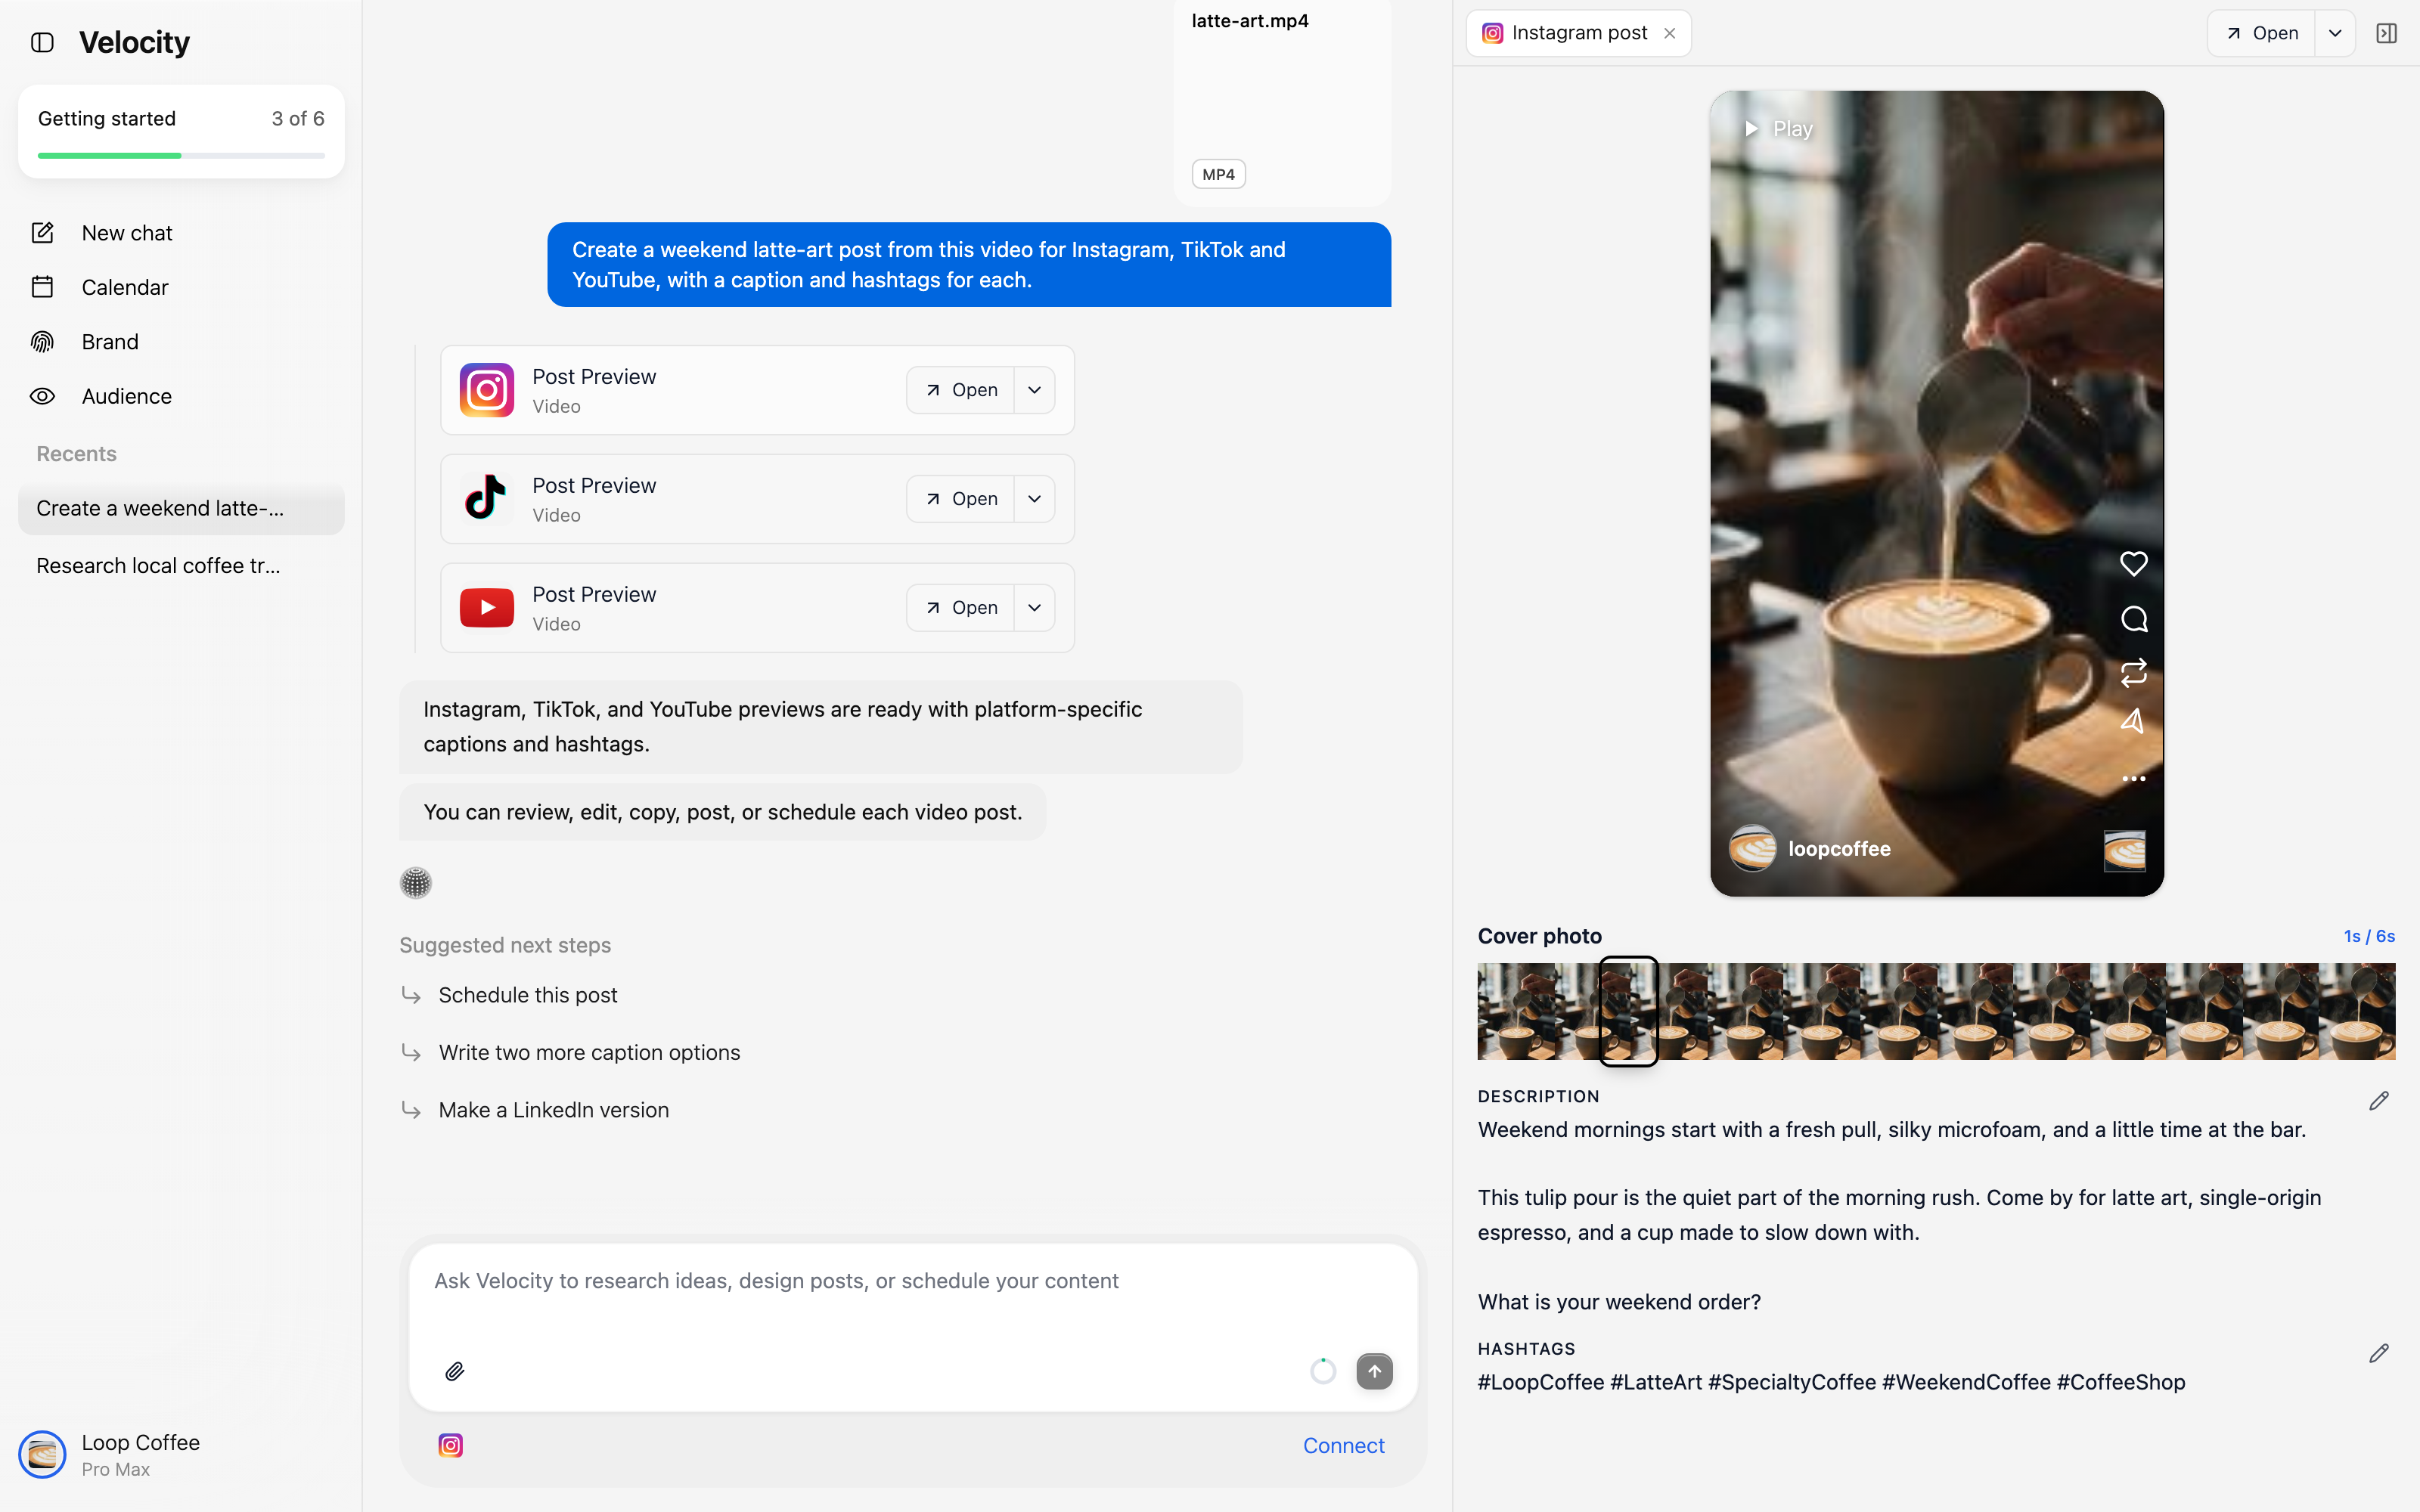This screenshot has height=1512, width=2420.
Task: Select recent chat 'Research local coffee tr...'
Action: click(181, 566)
